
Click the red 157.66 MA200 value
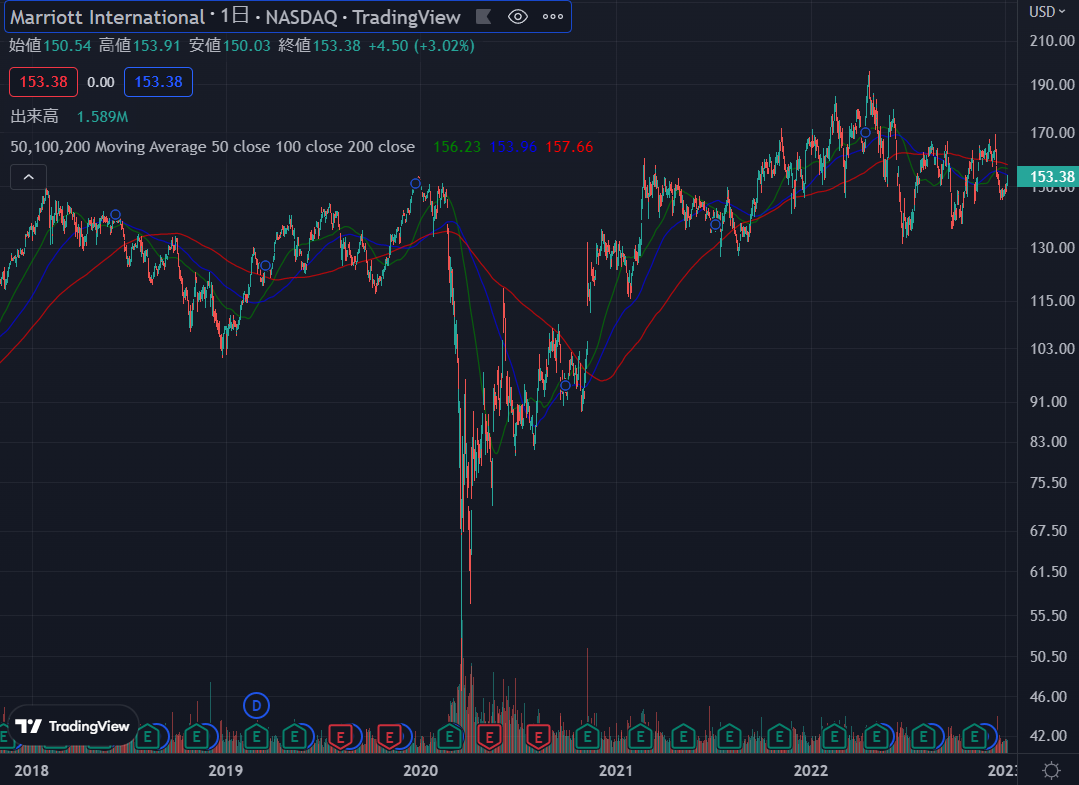point(569,147)
